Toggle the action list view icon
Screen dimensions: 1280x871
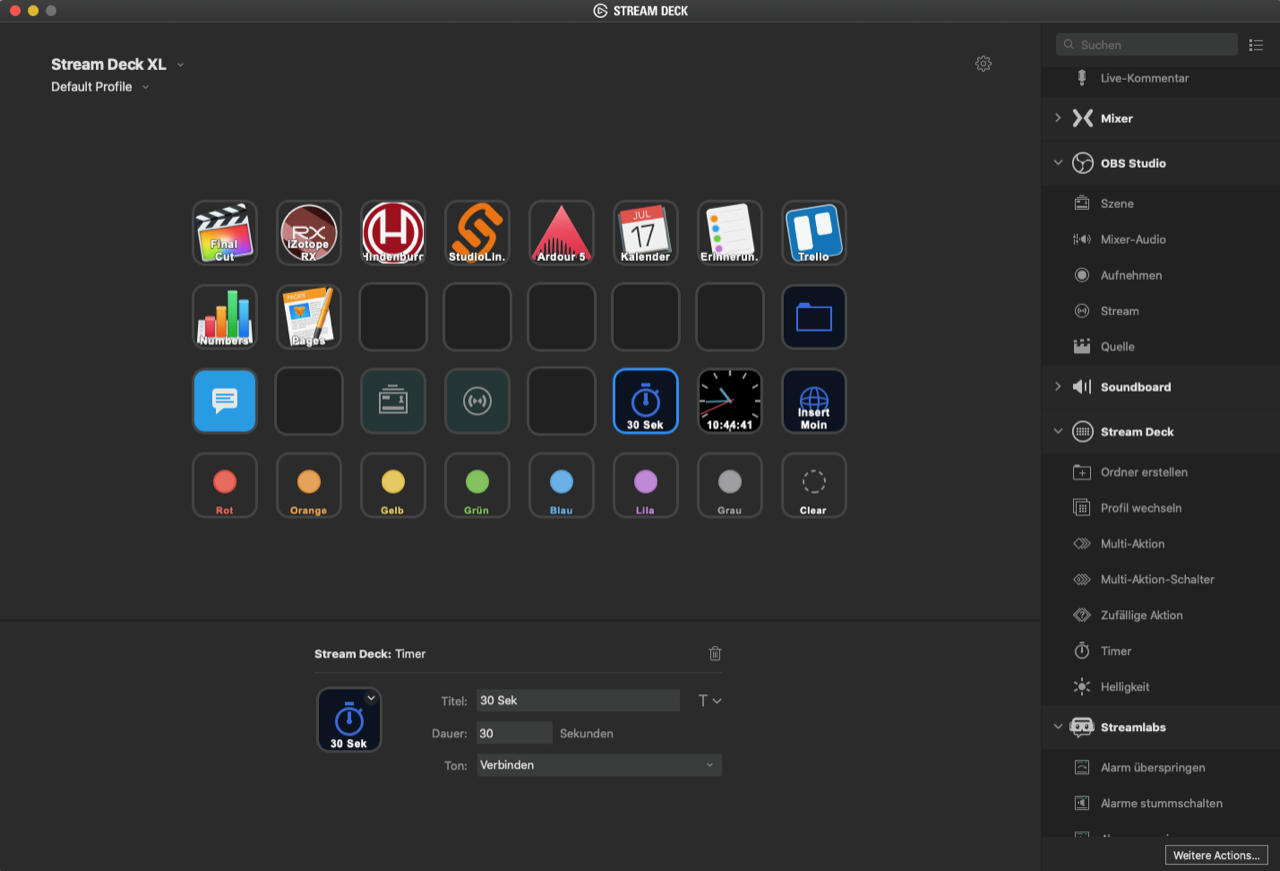point(1256,45)
